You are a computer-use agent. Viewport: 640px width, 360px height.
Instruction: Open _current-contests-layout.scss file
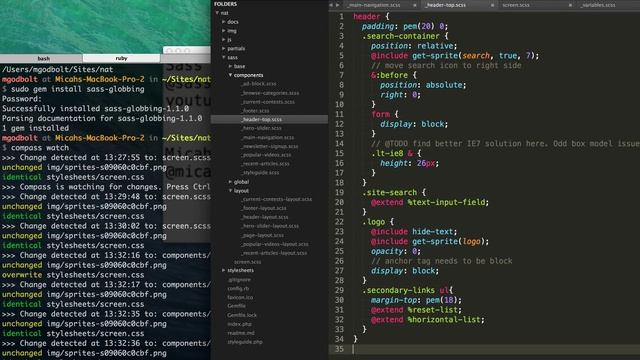pyautogui.click(x=276, y=199)
